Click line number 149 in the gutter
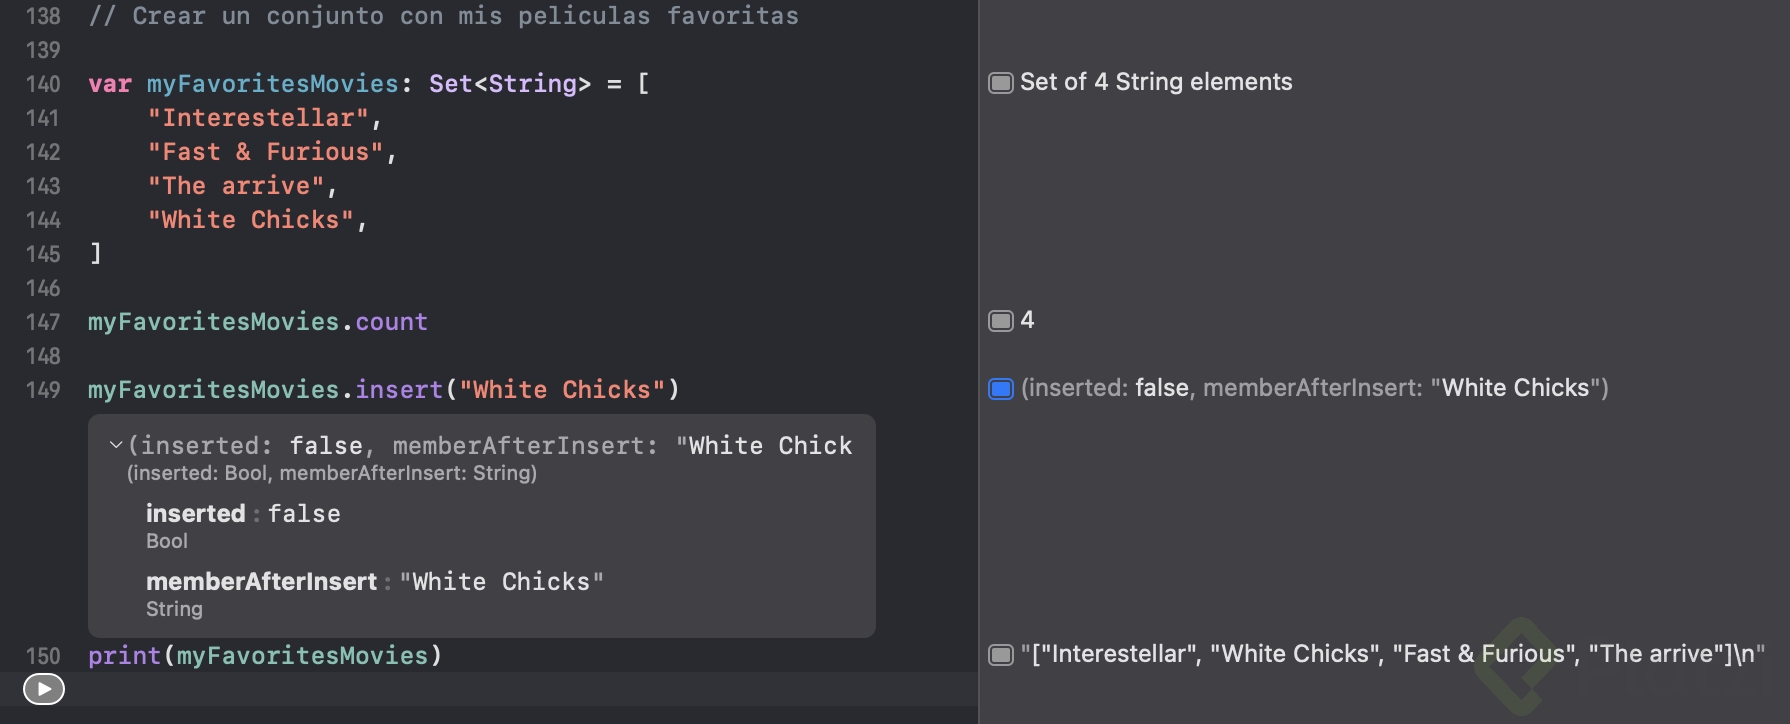This screenshot has height=724, width=1790. click(43, 390)
